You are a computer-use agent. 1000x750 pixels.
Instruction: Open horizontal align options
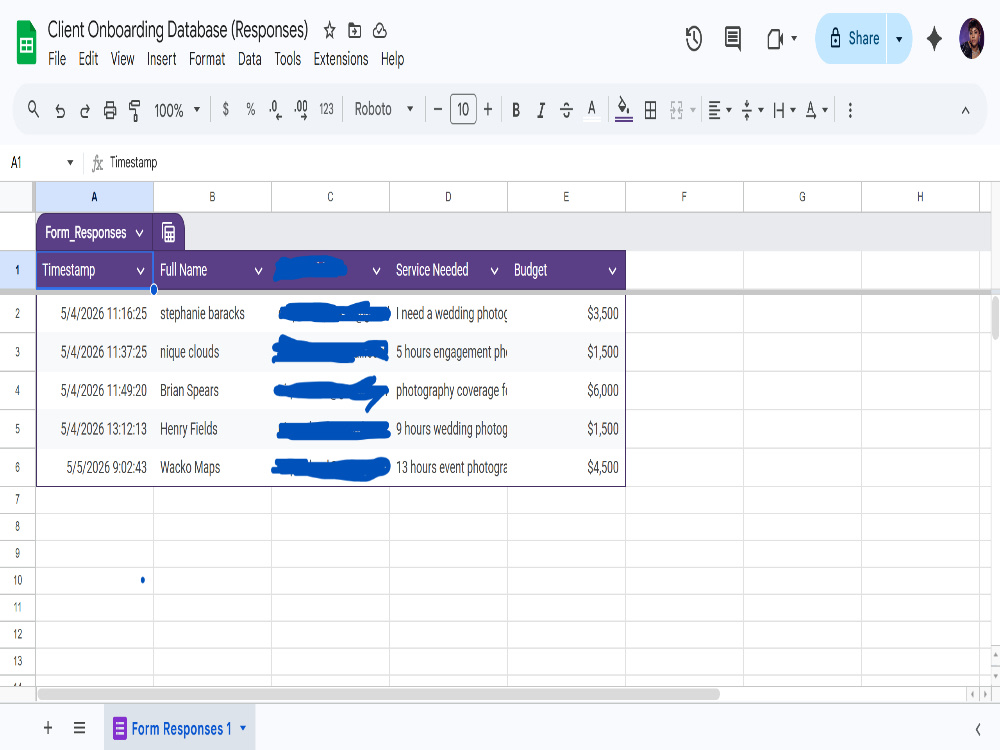click(719, 110)
